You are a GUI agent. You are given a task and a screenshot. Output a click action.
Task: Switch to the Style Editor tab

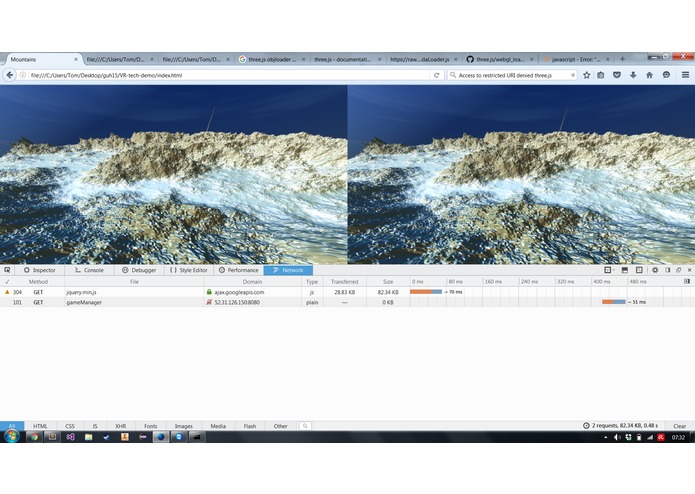point(189,270)
